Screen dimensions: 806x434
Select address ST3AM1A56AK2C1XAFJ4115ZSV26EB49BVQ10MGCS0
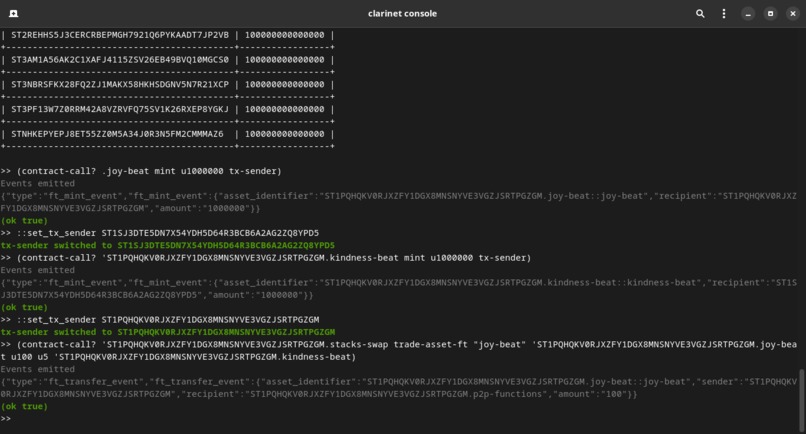coord(120,60)
